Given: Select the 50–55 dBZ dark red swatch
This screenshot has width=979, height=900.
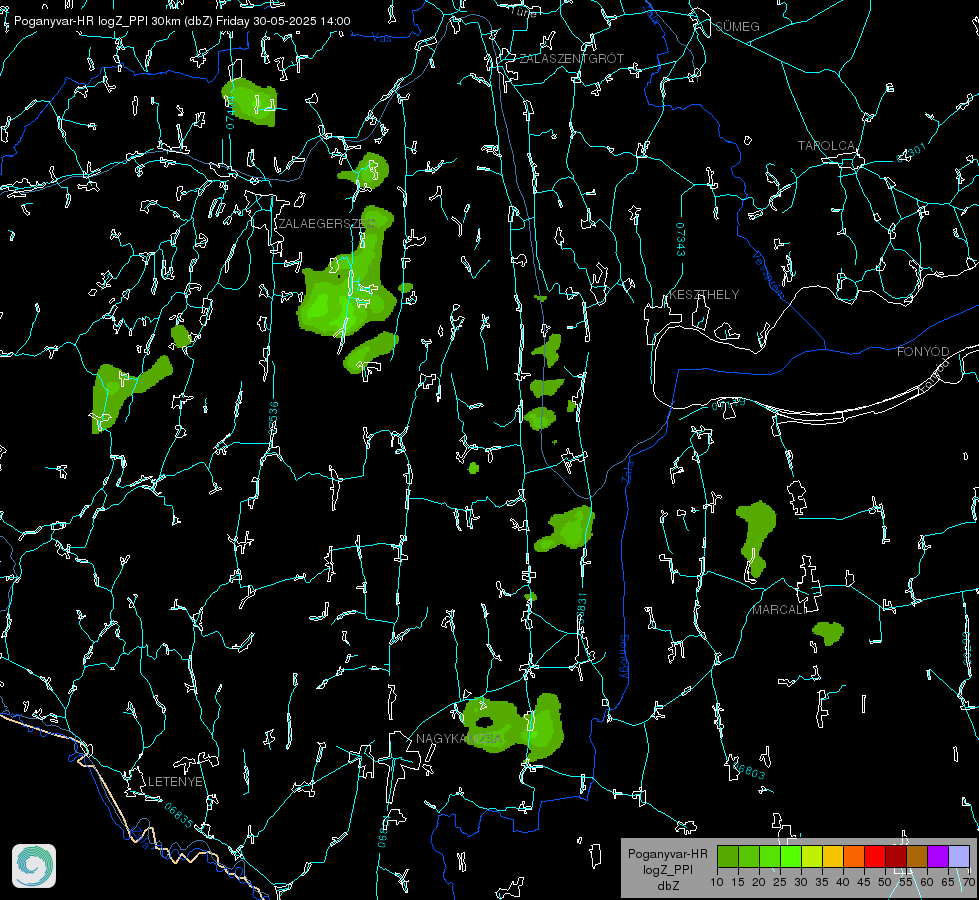Looking at the screenshot, I should click(895, 856).
